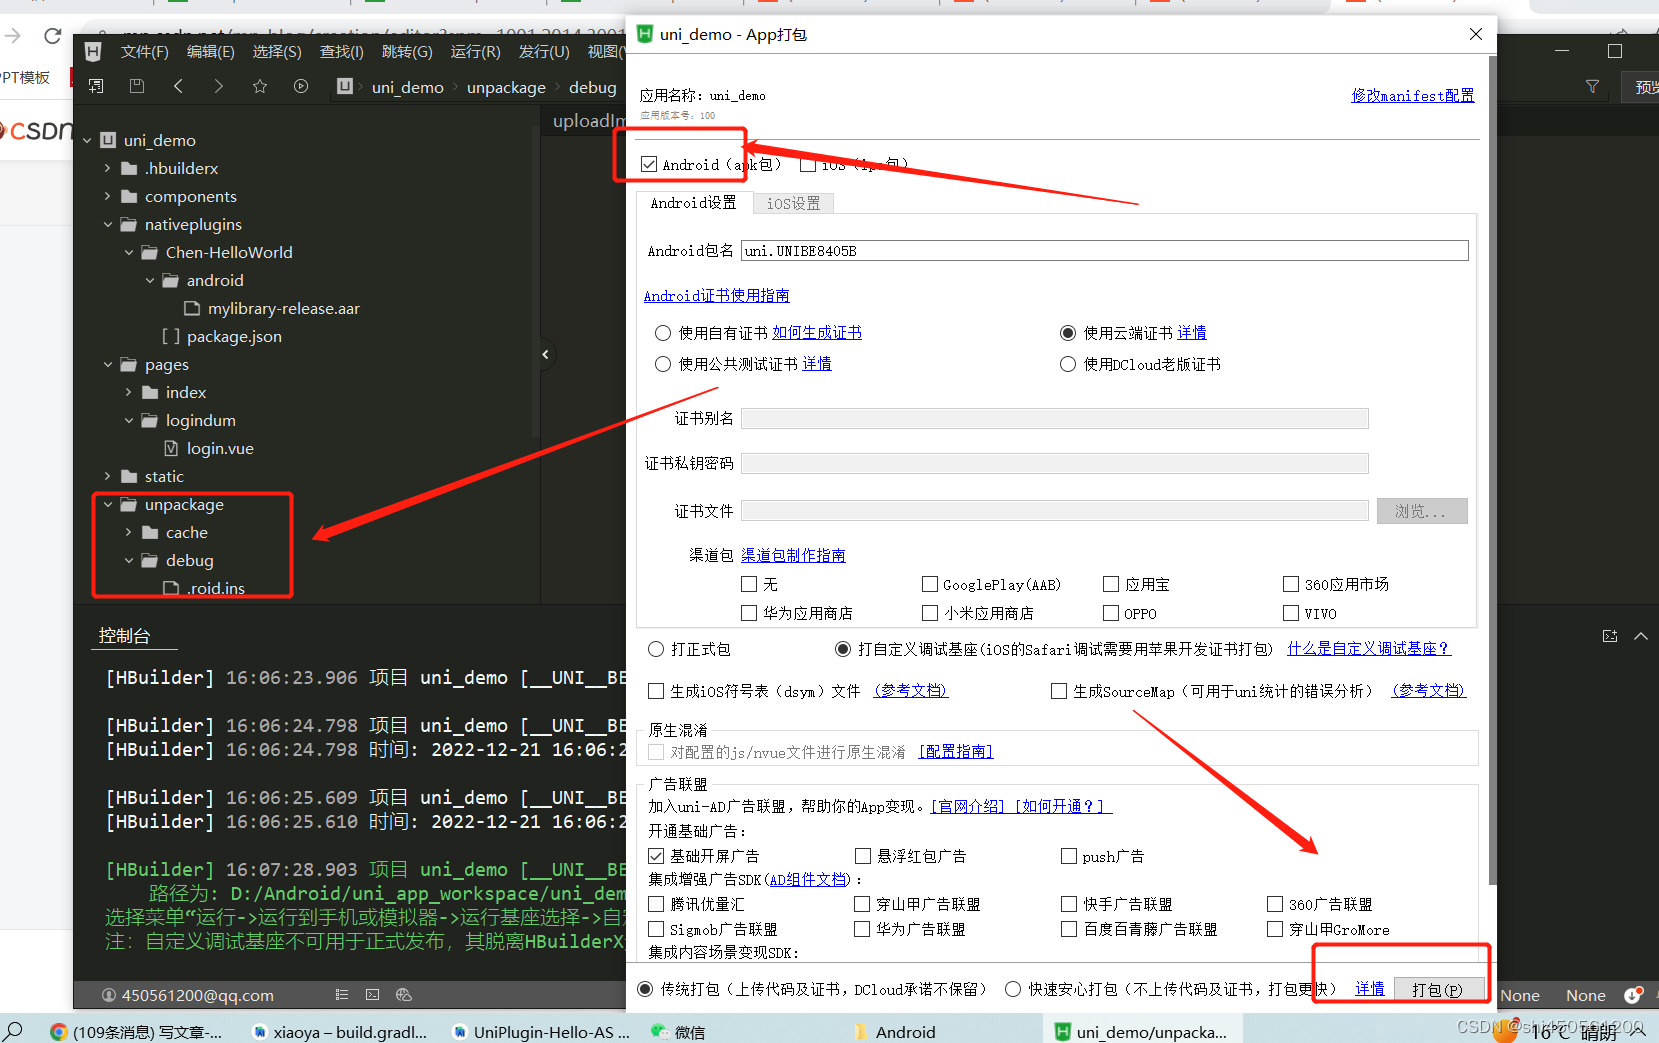The width and height of the screenshot is (1659, 1043).
Task: Expand the components folder
Action: pos(109,196)
